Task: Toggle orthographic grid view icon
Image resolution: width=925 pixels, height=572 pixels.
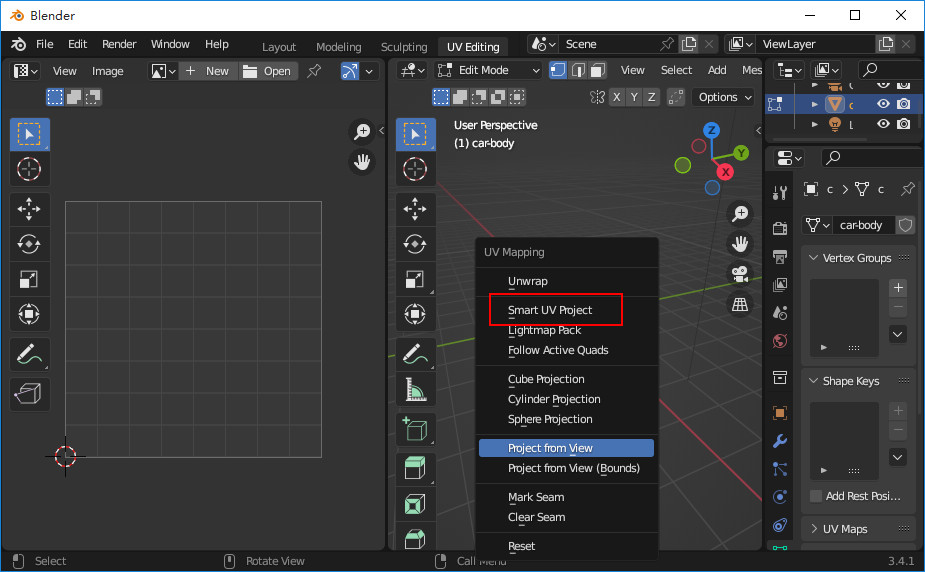Action: (x=740, y=304)
